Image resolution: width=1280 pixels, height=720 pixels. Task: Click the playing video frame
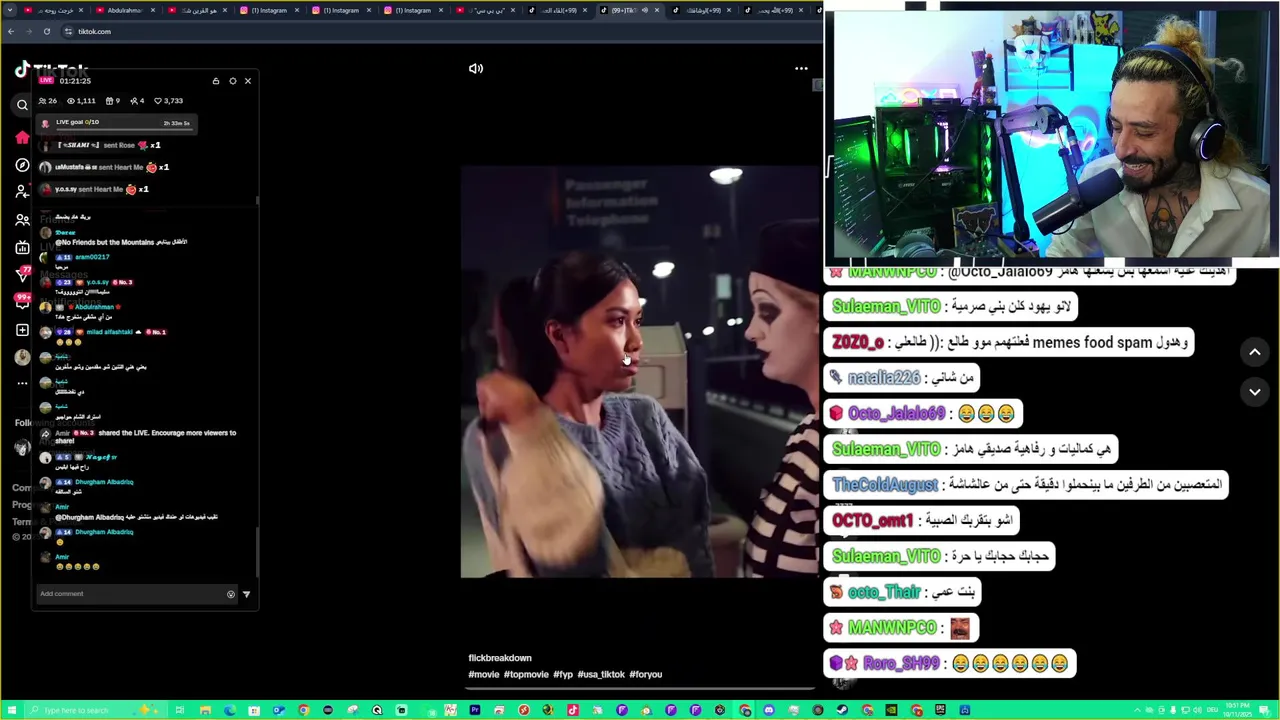click(x=639, y=372)
